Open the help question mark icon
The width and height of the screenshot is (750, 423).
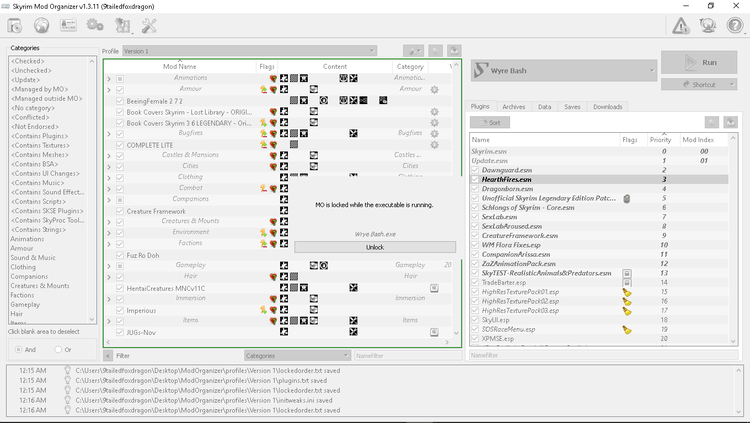coord(735,25)
